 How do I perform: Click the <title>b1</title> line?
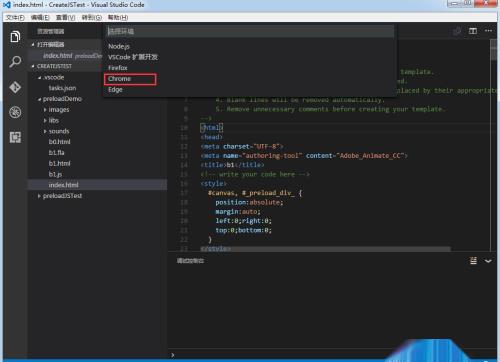232,165
